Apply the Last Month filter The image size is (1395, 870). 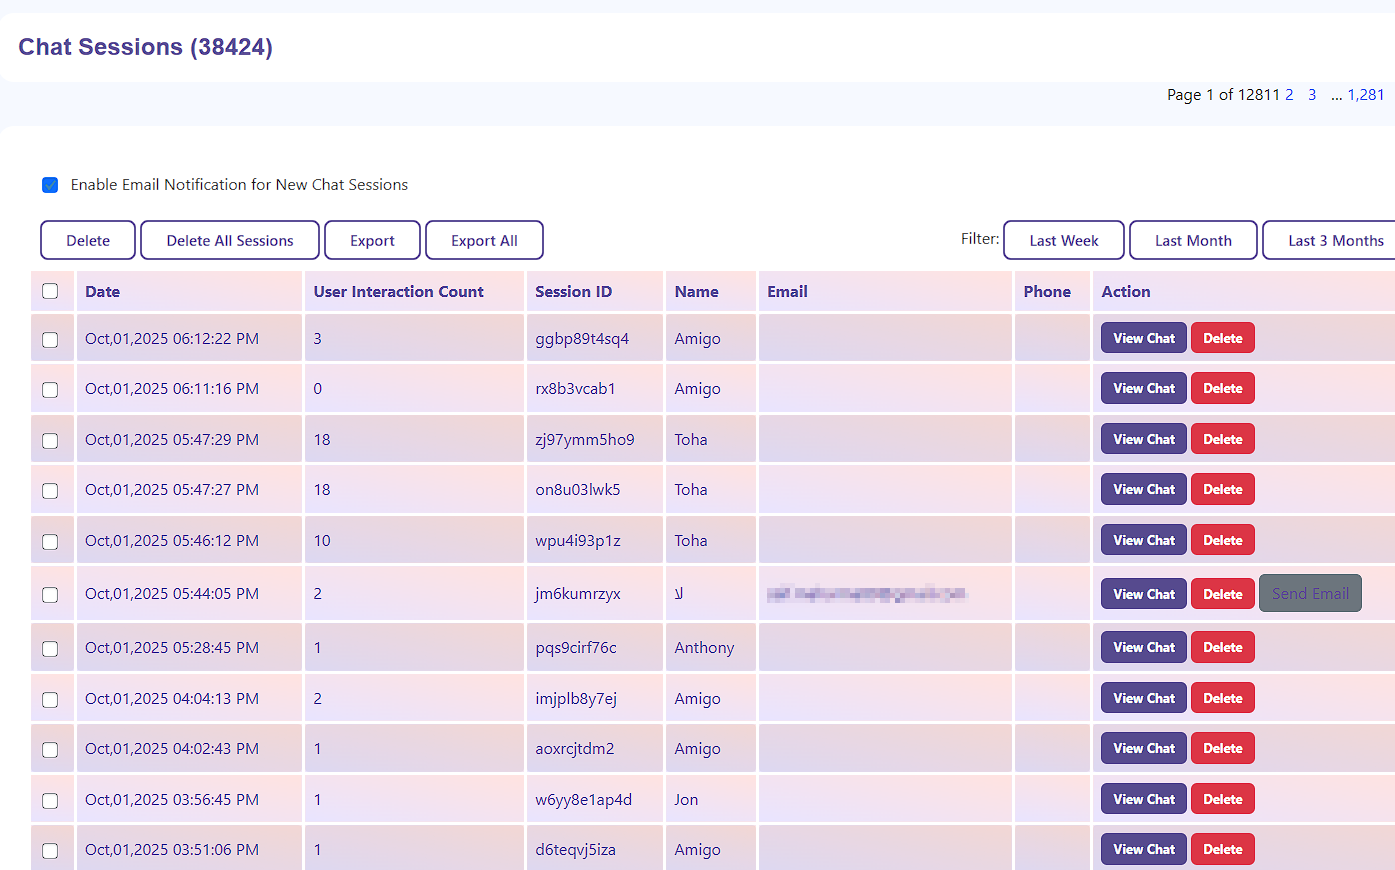(x=1192, y=240)
